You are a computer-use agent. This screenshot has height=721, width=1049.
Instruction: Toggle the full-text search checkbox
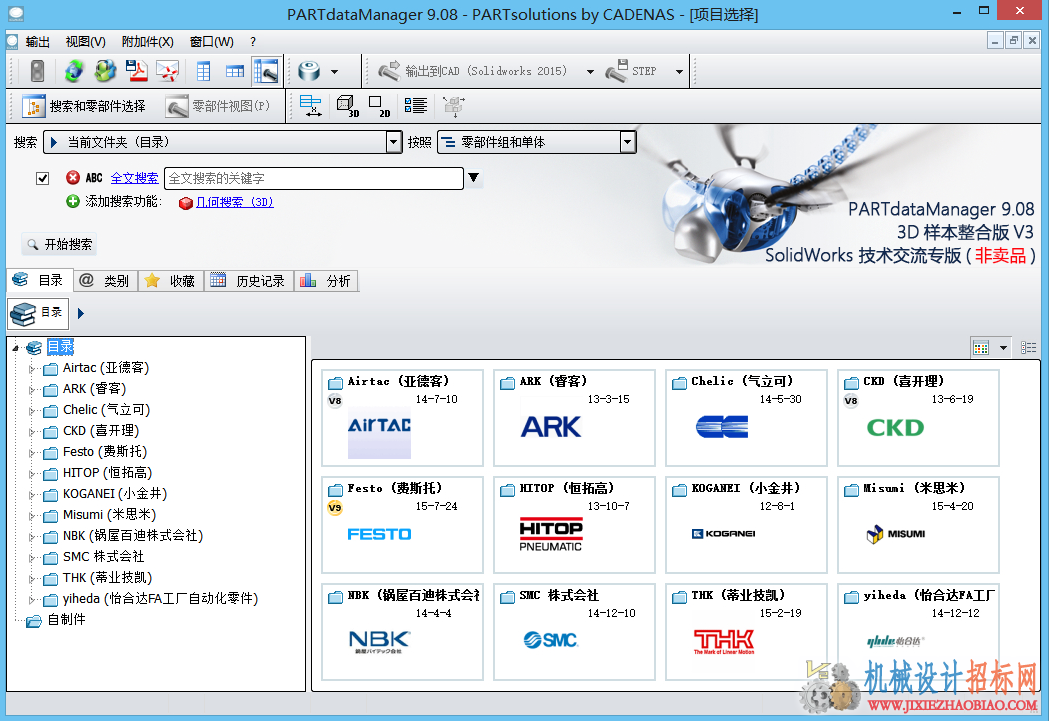coord(43,178)
